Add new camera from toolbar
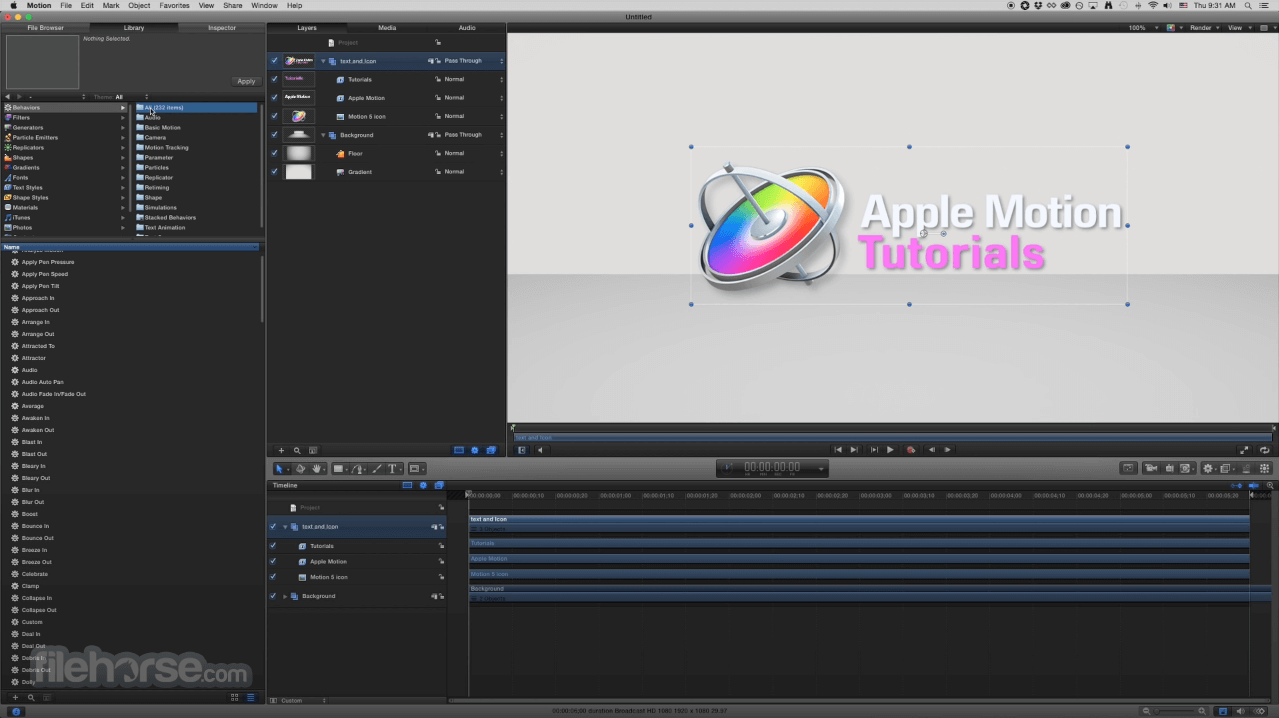The width and height of the screenshot is (1279, 718). [1150, 468]
